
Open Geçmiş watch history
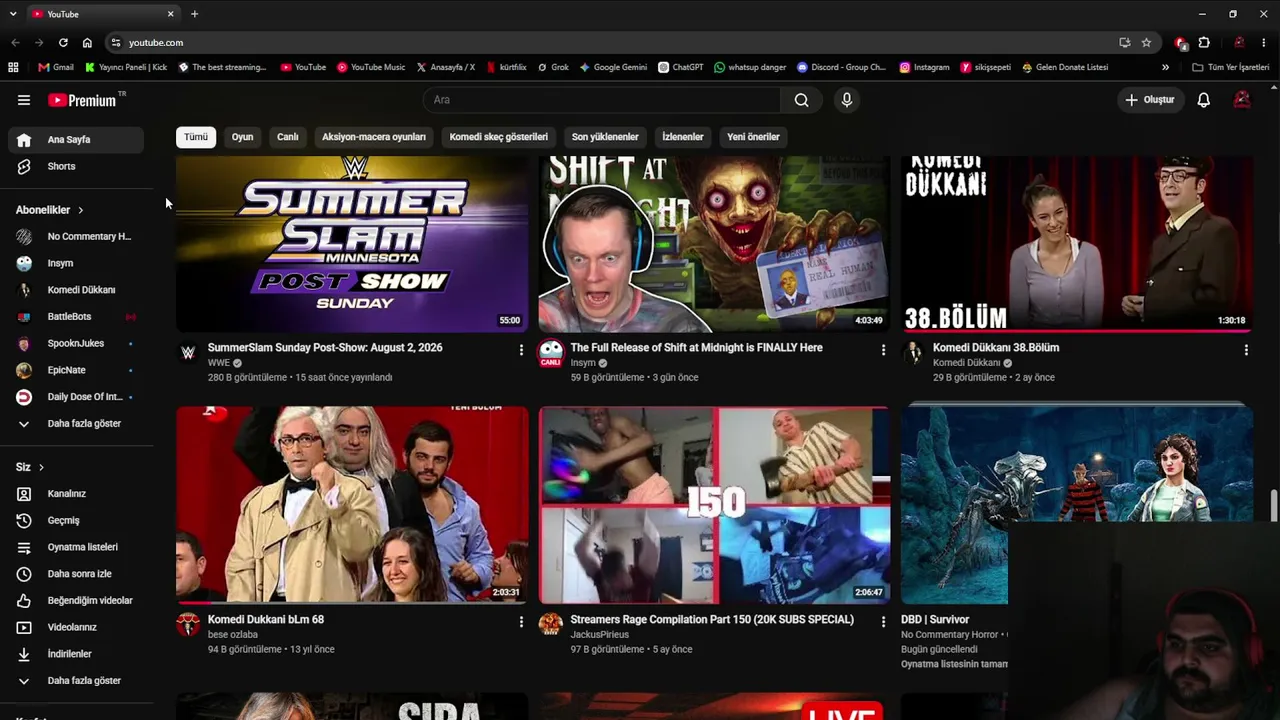76,520
